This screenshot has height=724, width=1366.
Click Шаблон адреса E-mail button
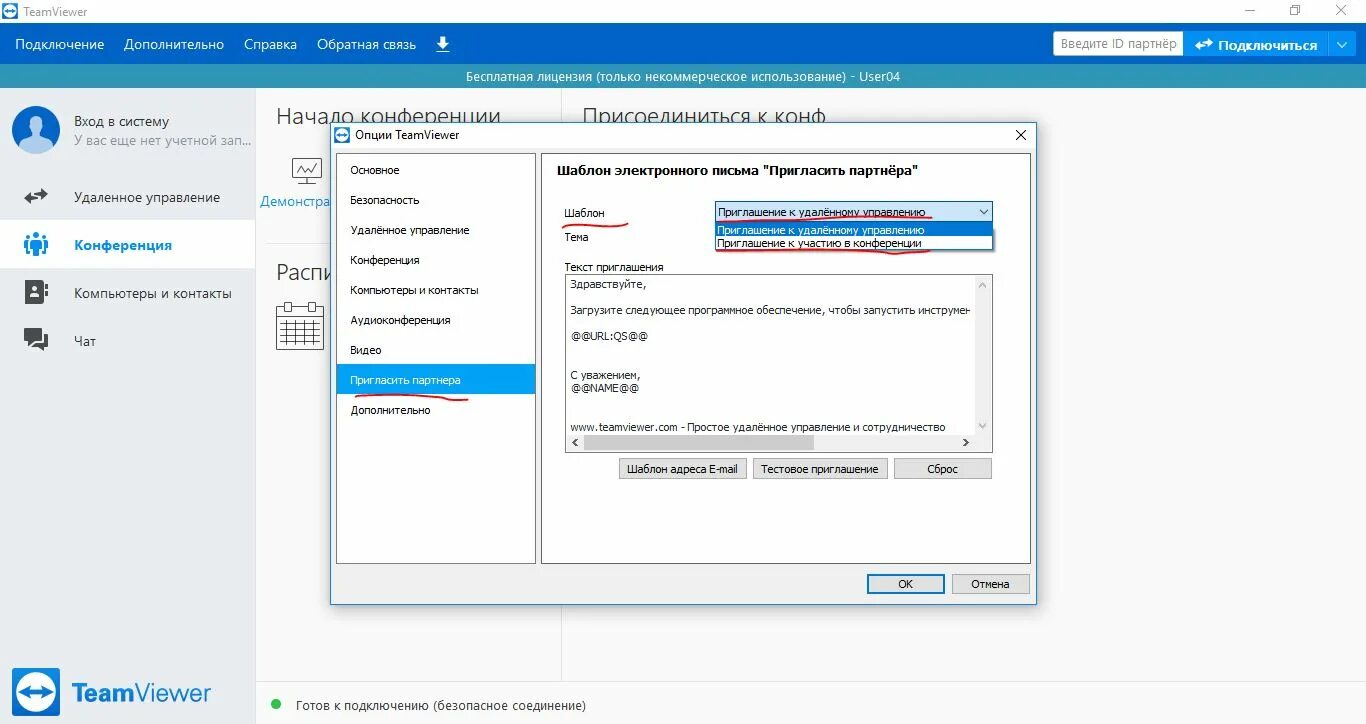682,469
